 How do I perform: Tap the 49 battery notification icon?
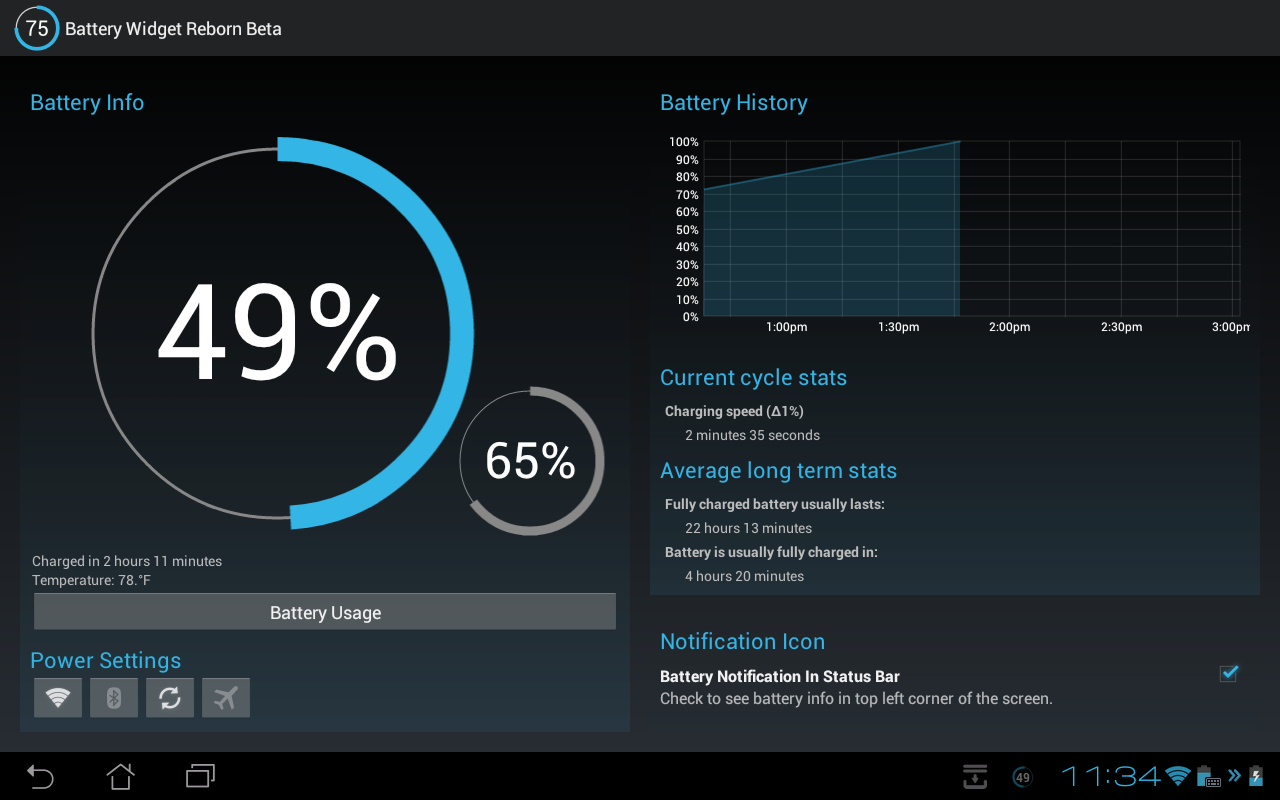pyautogui.click(x=1022, y=777)
